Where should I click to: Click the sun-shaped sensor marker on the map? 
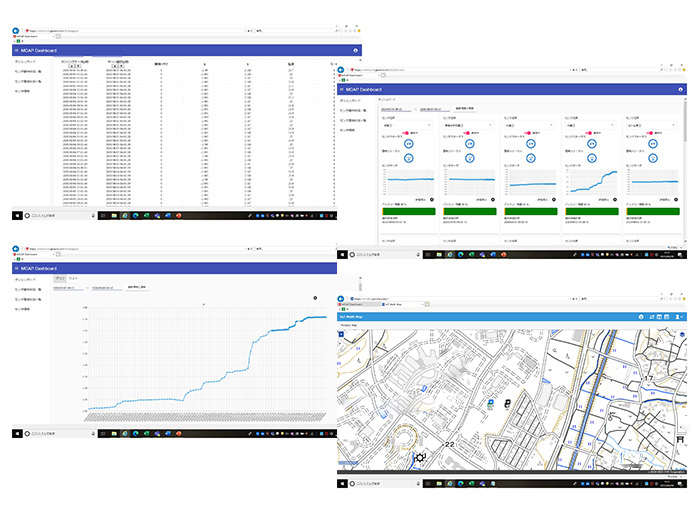click(x=421, y=457)
